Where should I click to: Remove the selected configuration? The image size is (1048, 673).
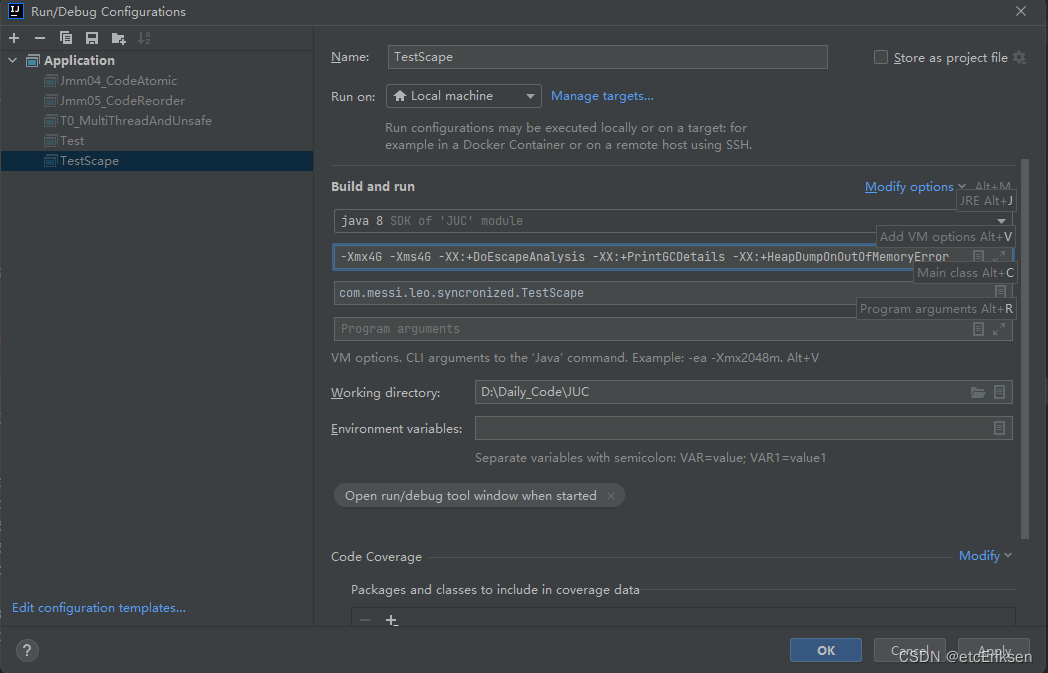click(40, 38)
